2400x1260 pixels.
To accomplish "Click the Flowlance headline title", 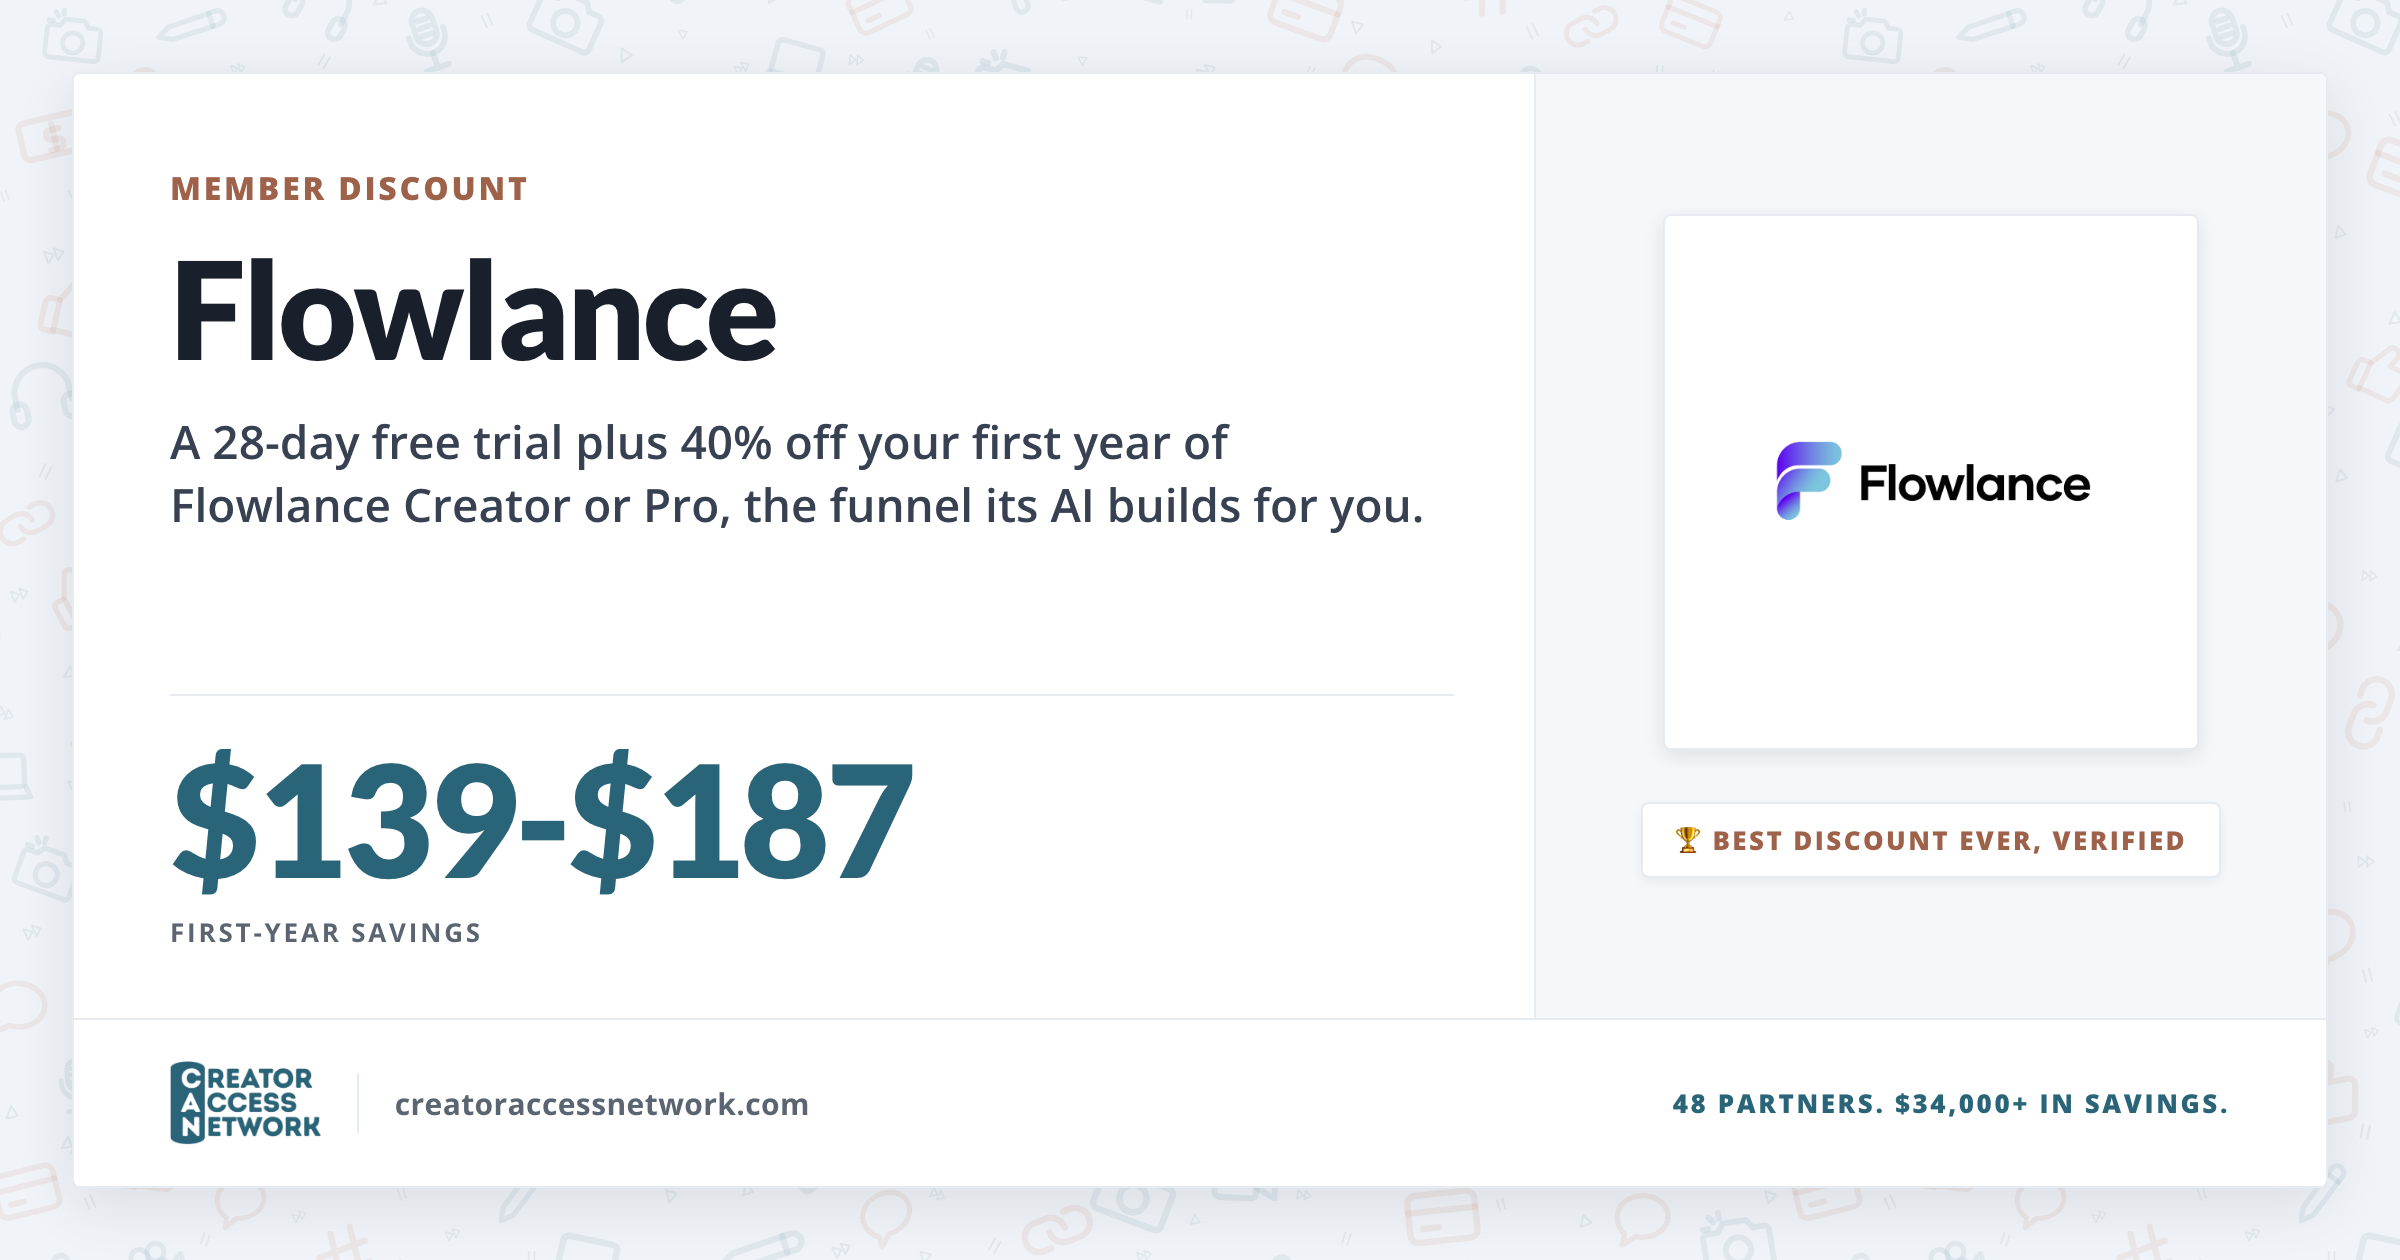I will [x=474, y=312].
